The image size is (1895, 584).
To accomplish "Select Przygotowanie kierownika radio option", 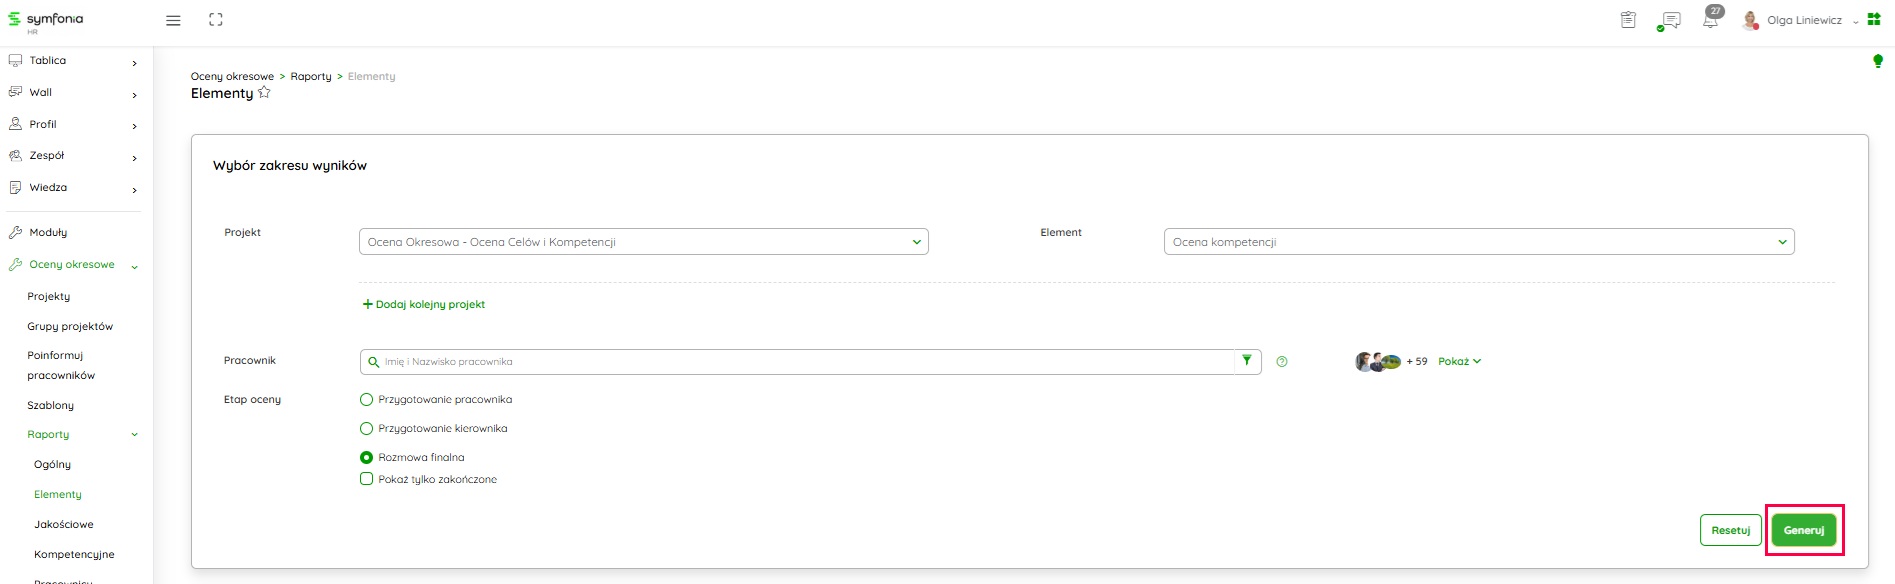I will 366,429.
